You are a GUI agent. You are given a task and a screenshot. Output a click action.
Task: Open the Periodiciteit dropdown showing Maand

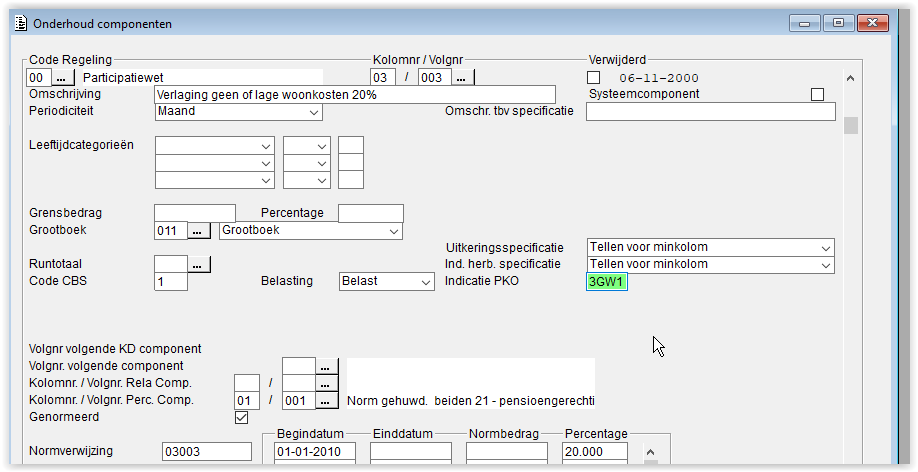(239, 112)
